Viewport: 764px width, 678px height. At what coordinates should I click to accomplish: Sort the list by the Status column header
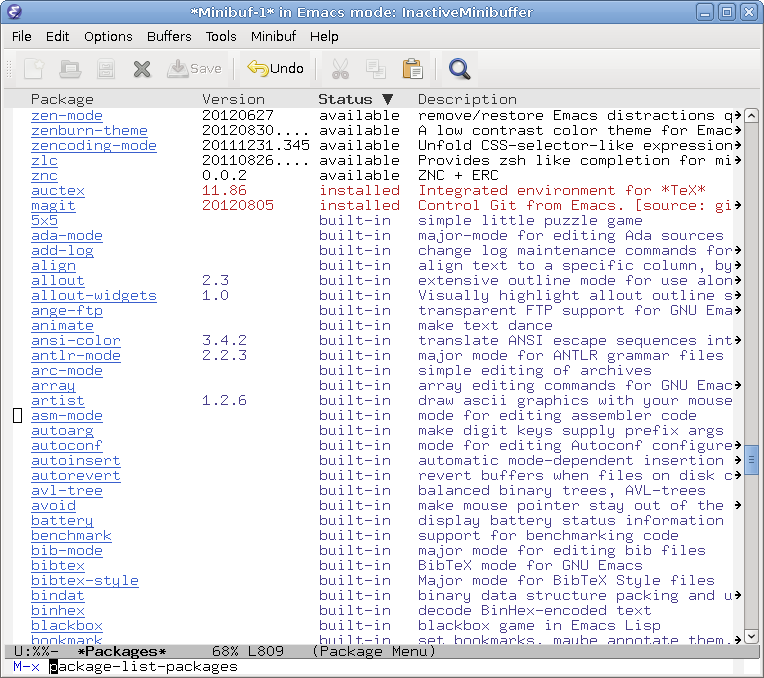[x=345, y=99]
